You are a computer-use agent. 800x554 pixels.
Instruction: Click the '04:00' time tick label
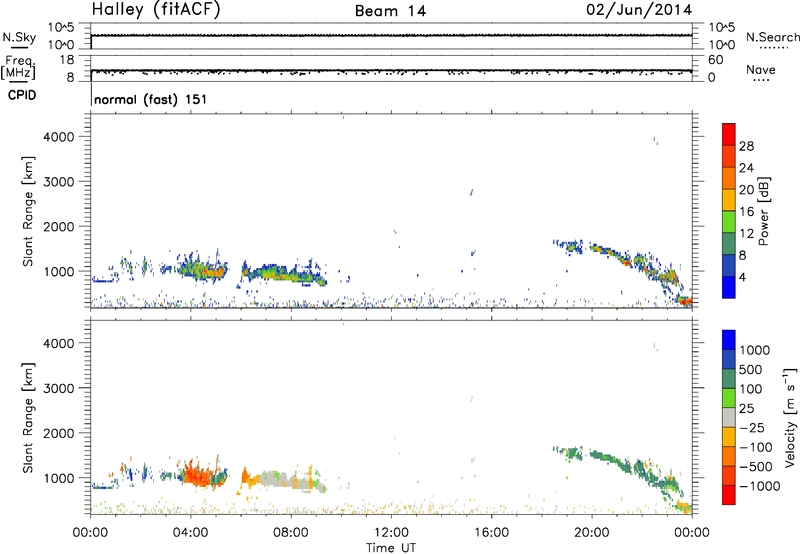click(190, 533)
